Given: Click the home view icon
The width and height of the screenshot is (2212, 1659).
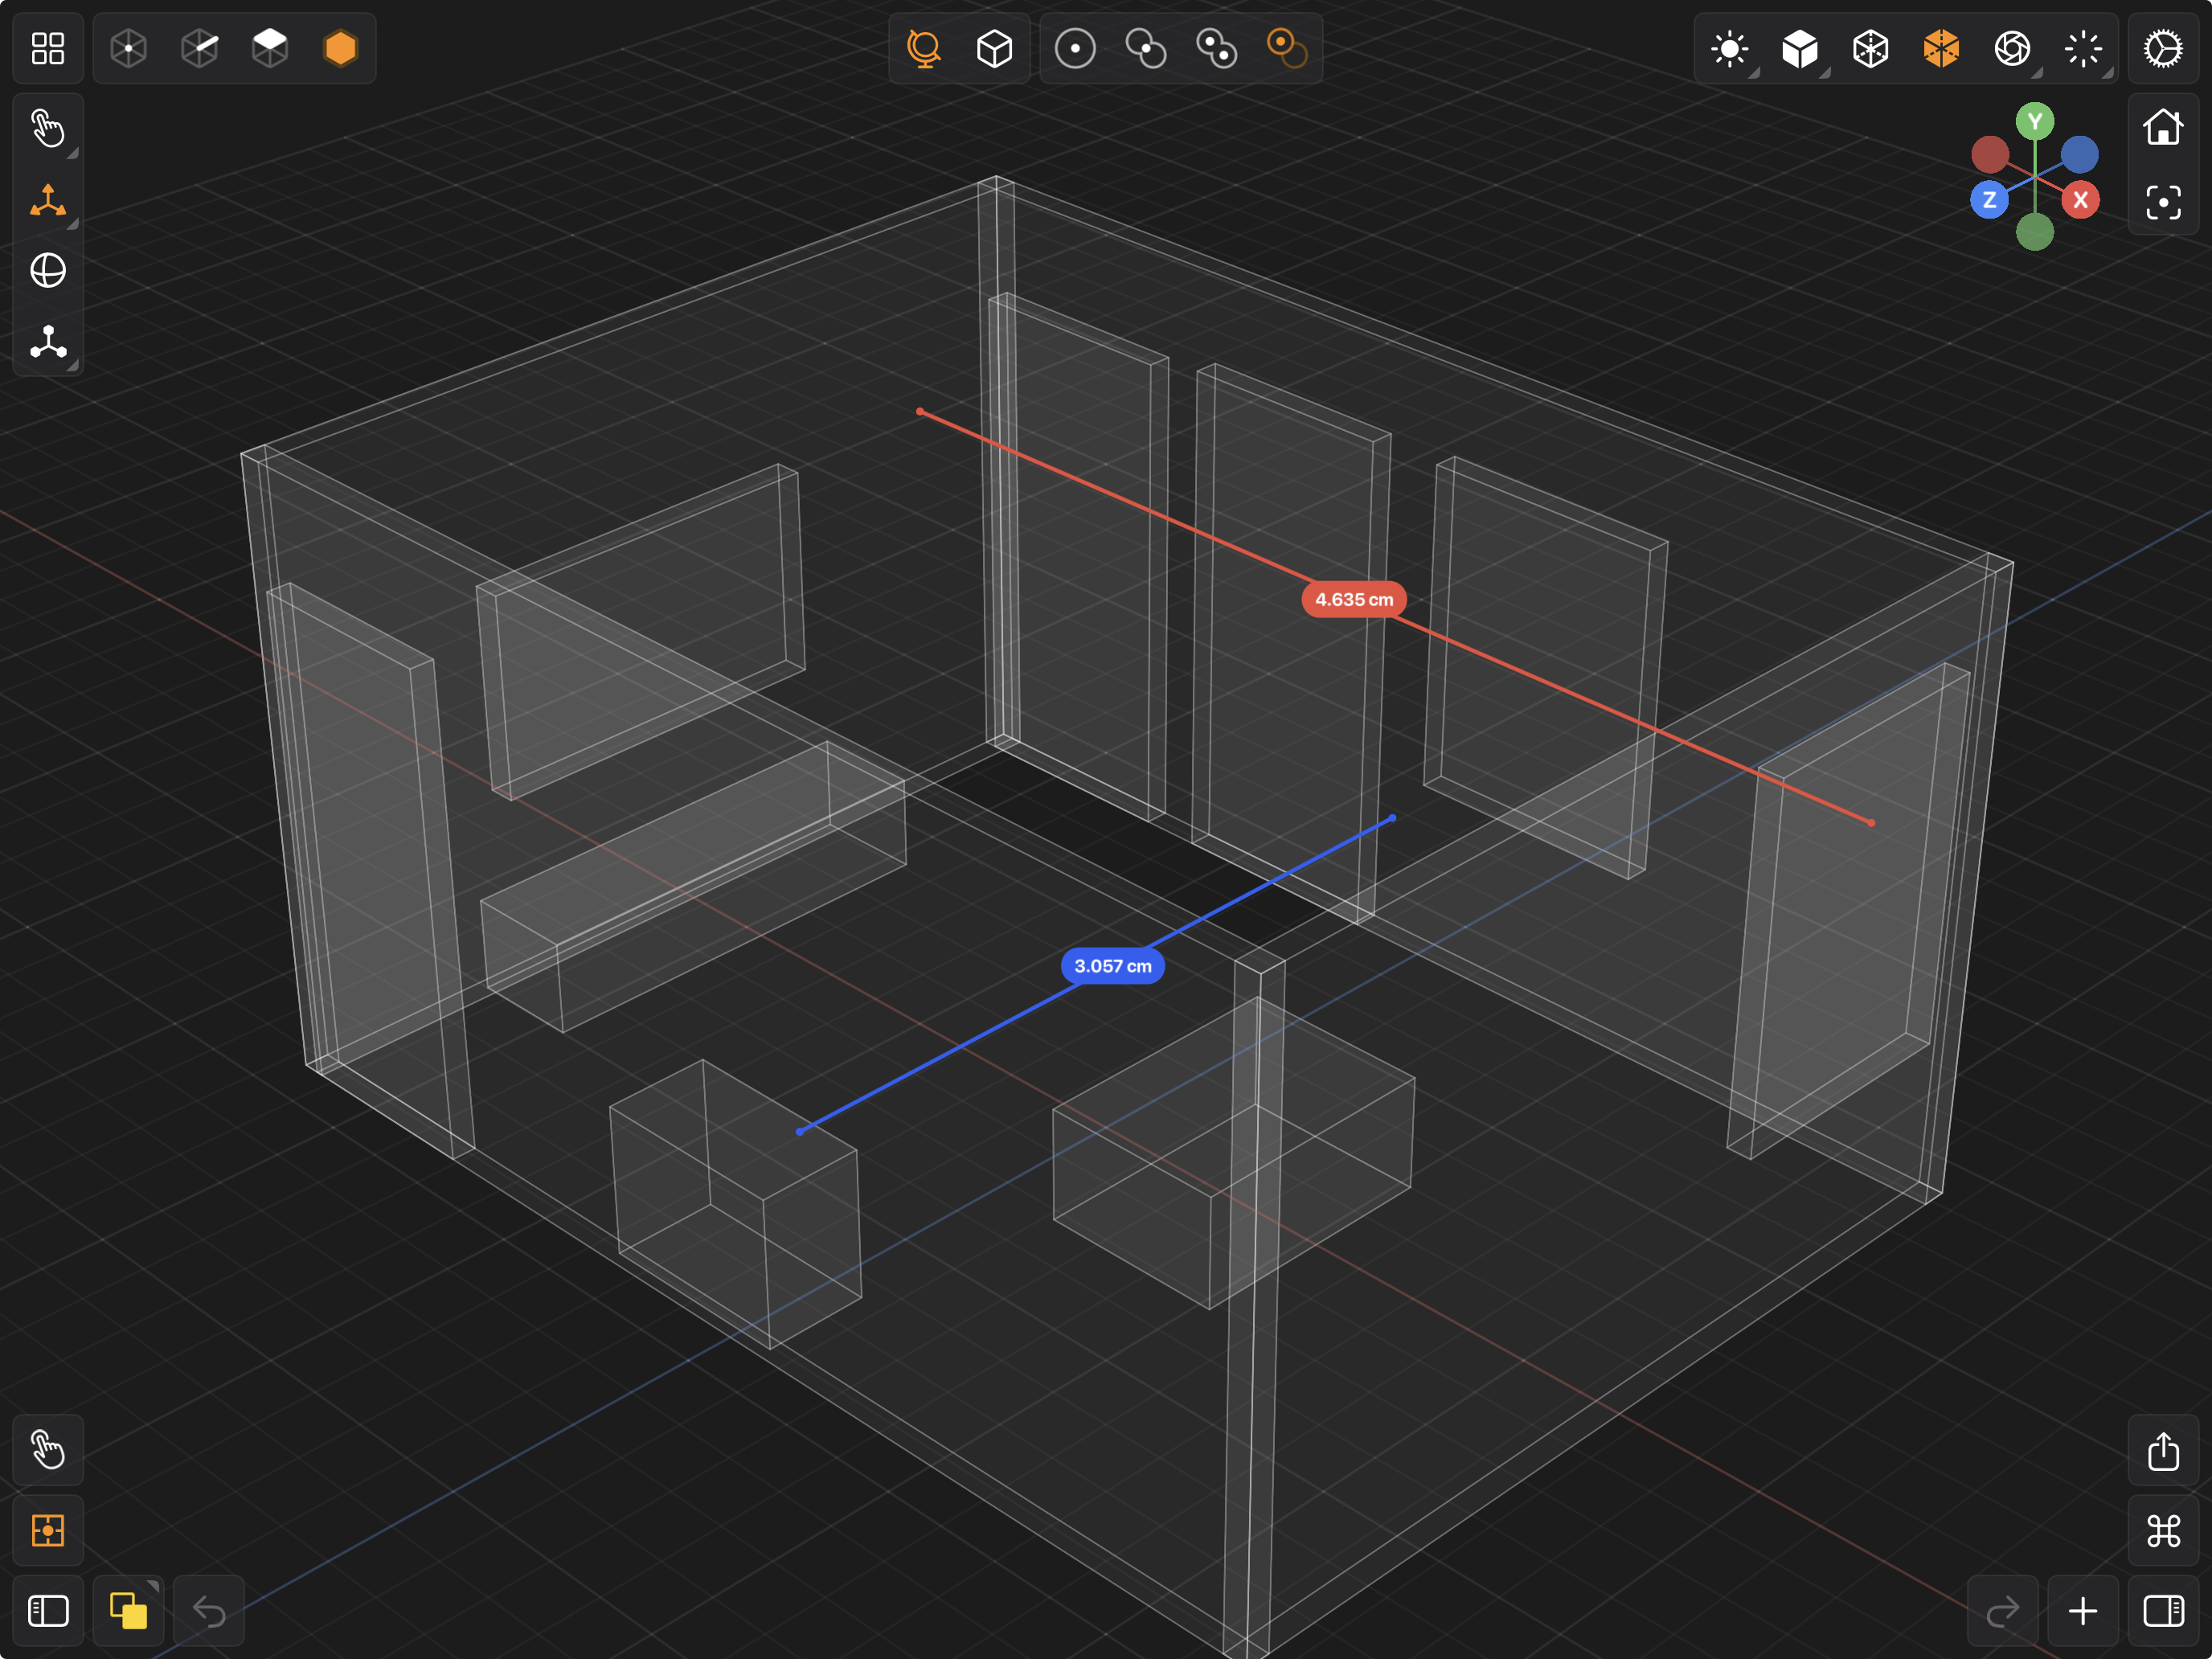Looking at the screenshot, I should (2163, 128).
